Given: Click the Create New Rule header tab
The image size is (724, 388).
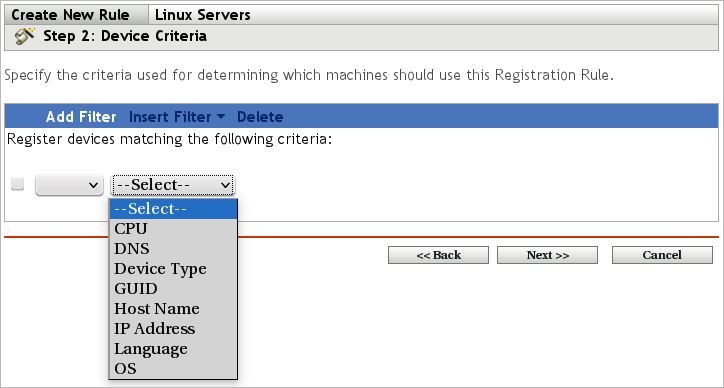Looking at the screenshot, I should pos(71,15).
